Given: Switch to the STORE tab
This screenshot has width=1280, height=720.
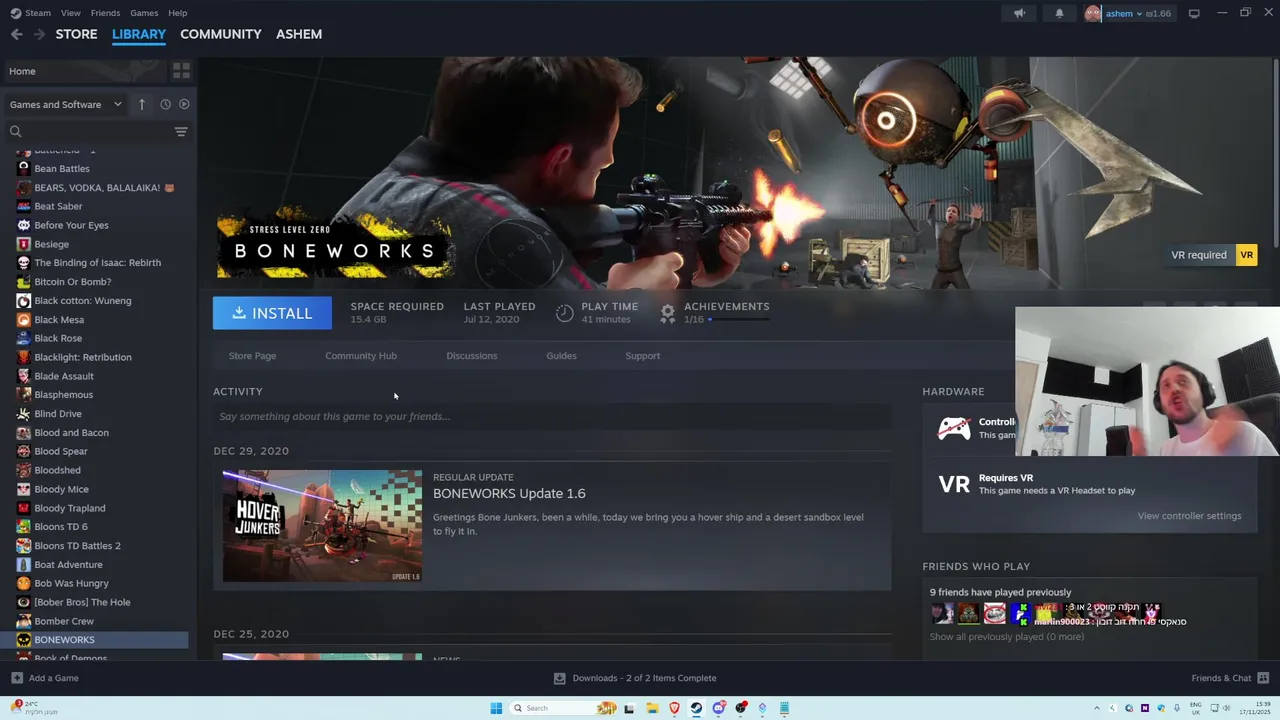Looking at the screenshot, I should [x=76, y=34].
